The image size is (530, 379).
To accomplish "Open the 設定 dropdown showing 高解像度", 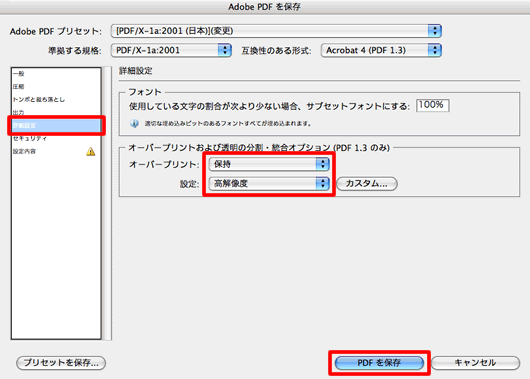I will tap(269, 184).
